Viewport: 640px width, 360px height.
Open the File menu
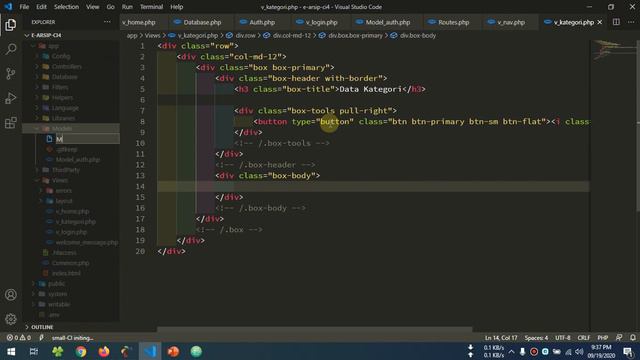point(24,7)
